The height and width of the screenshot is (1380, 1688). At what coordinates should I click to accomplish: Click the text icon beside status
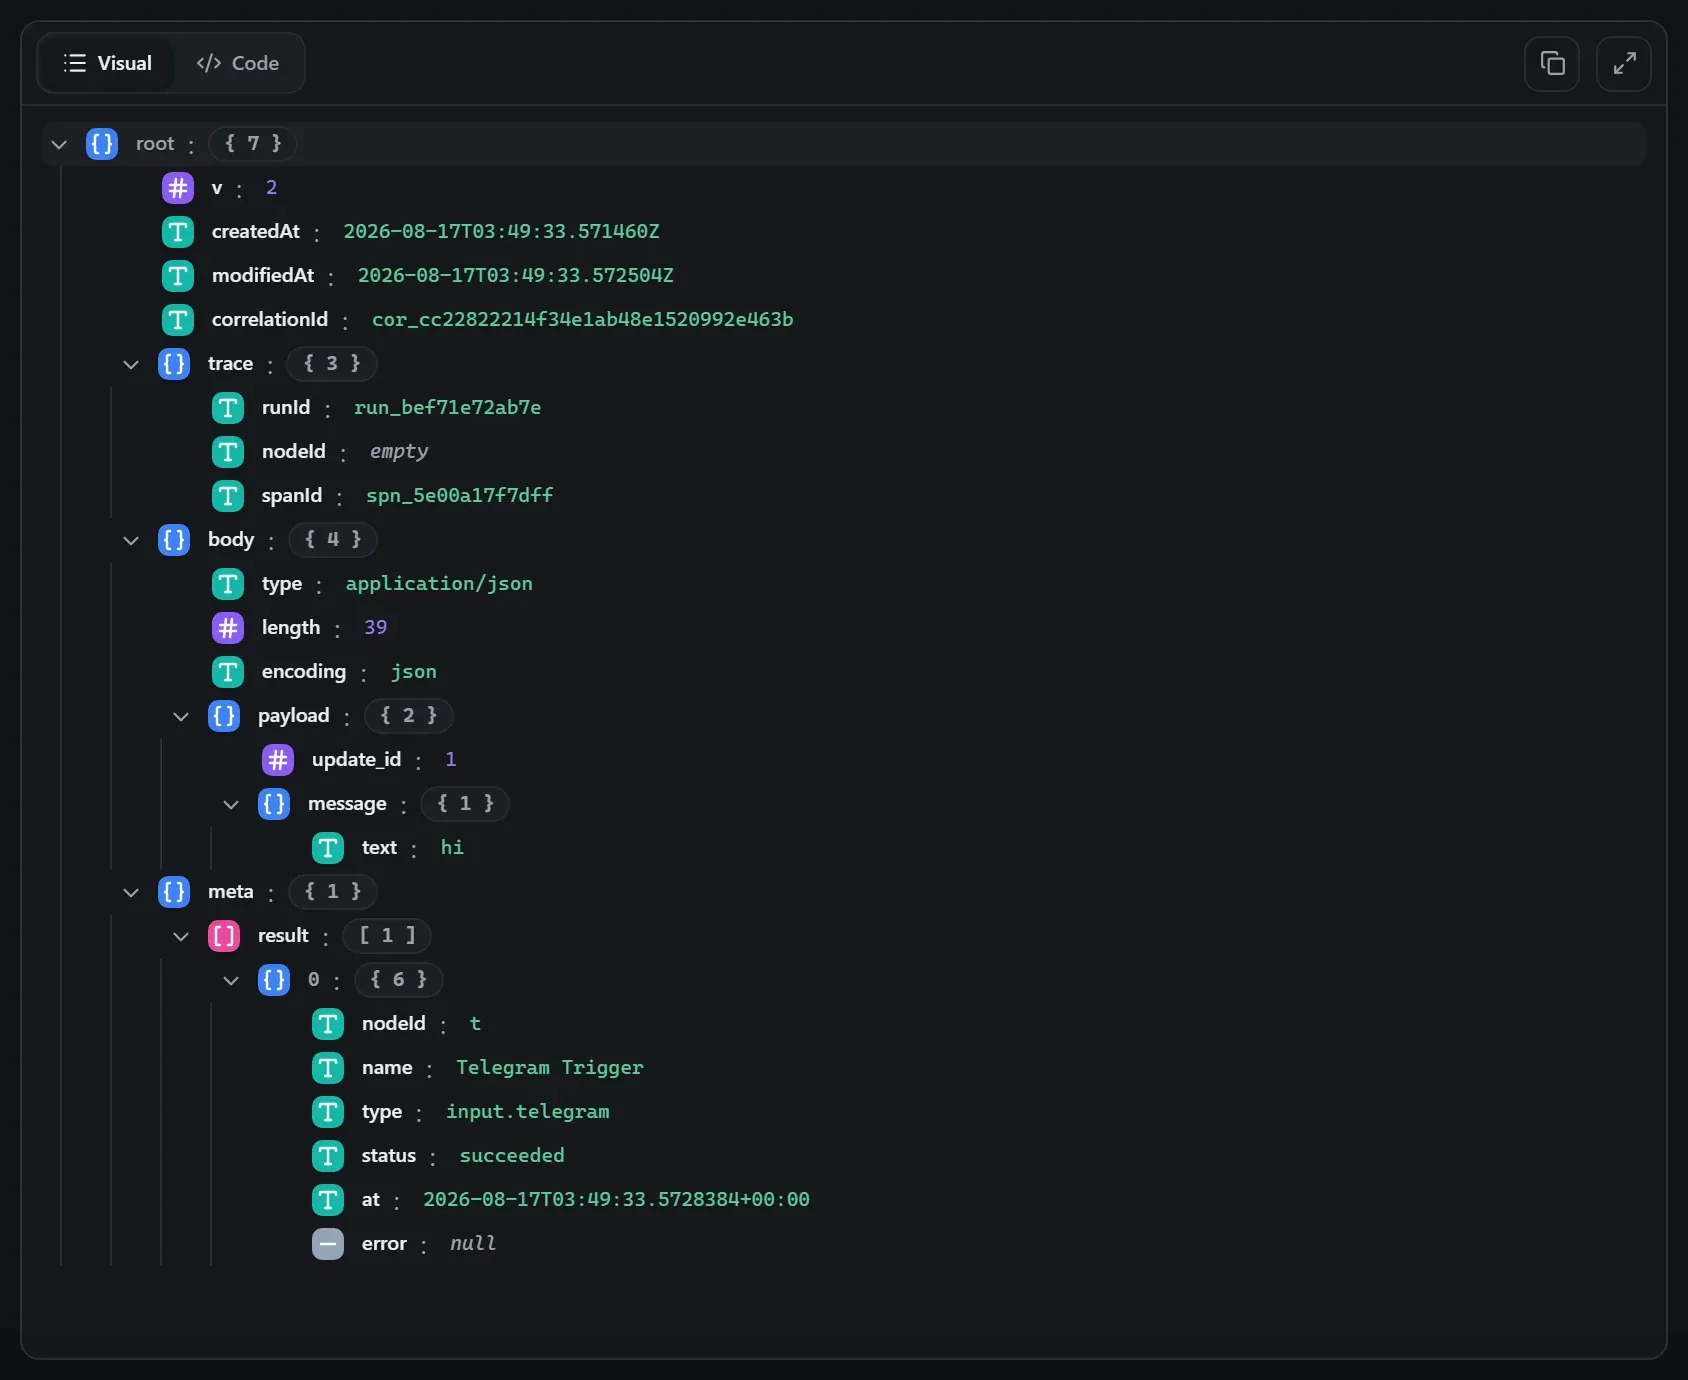pyautogui.click(x=328, y=1156)
